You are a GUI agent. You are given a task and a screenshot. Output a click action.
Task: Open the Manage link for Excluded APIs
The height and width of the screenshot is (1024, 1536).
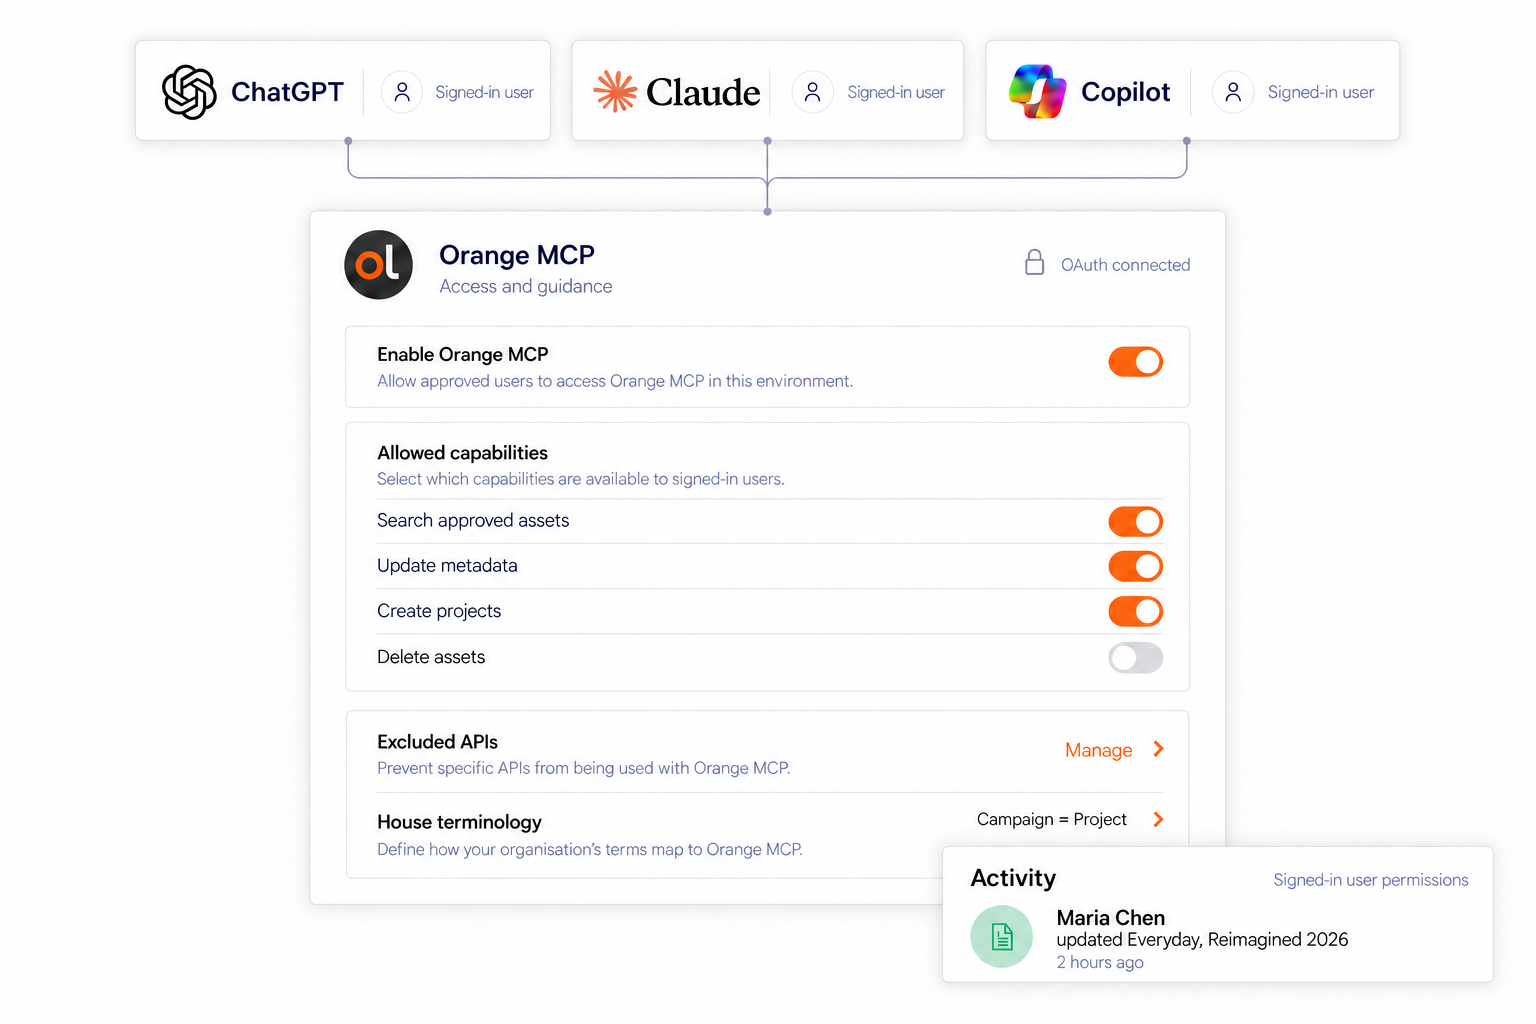click(x=1099, y=750)
